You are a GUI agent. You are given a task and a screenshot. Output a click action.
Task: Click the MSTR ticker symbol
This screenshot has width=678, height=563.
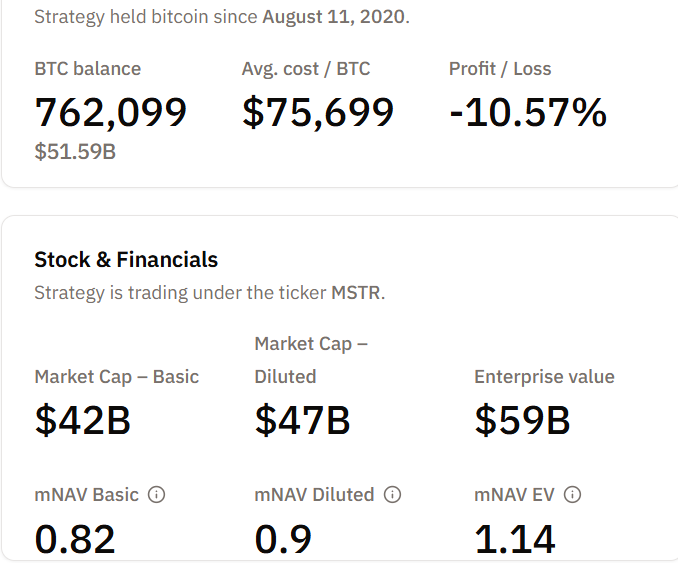tap(357, 293)
